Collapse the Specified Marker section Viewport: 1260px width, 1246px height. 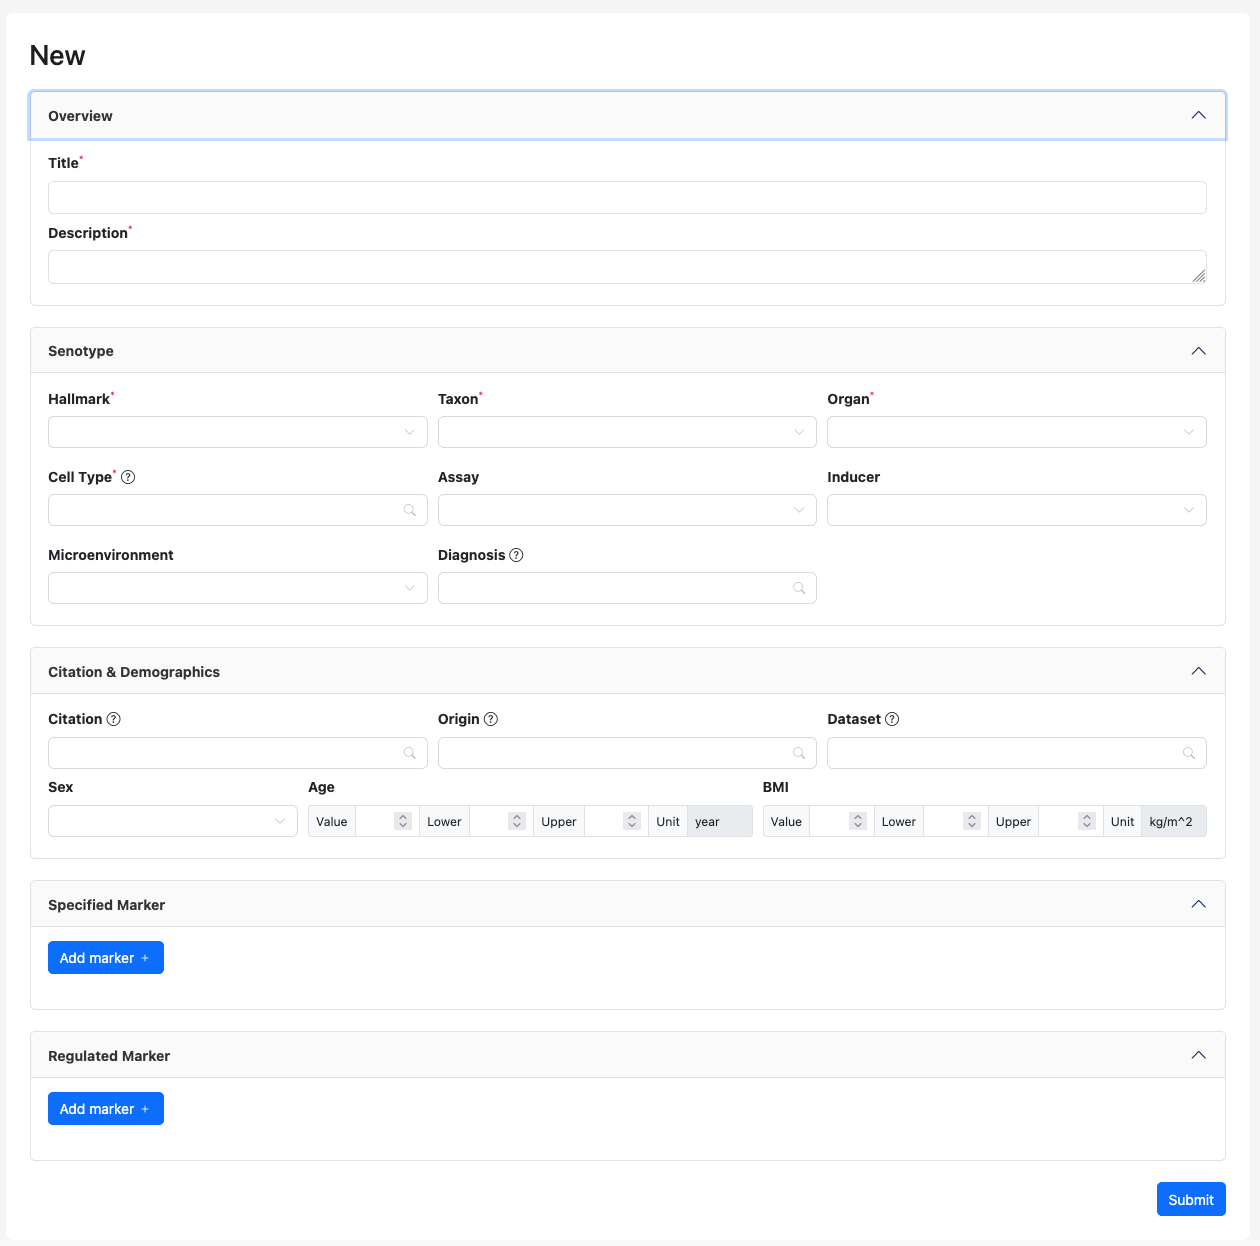pyautogui.click(x=1199, y=904)
